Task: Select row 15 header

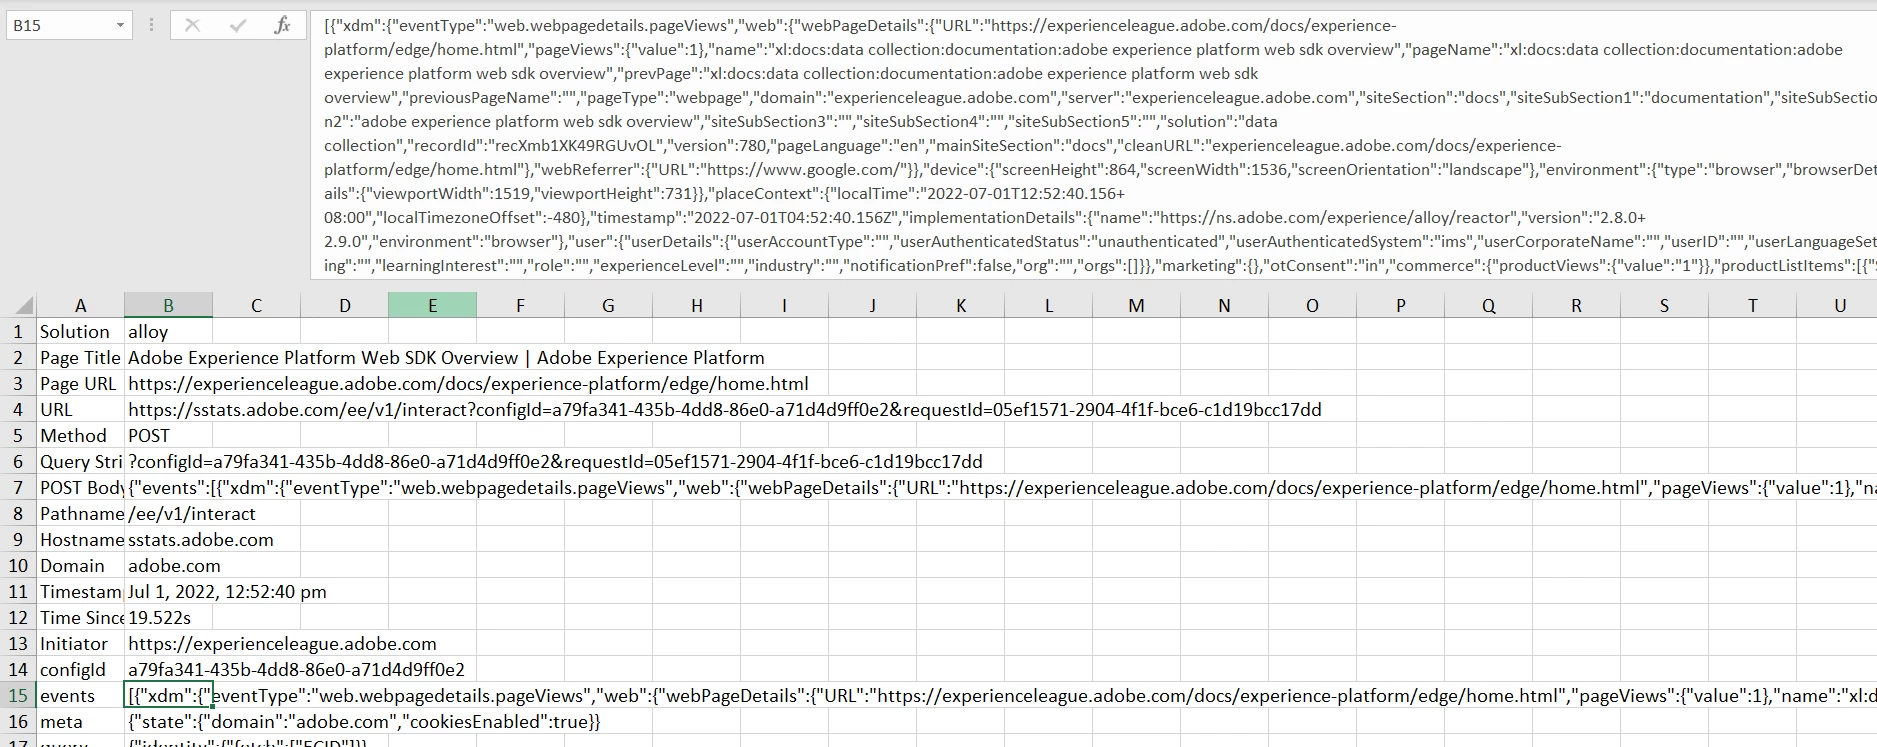Action: (x=18, y=695)
